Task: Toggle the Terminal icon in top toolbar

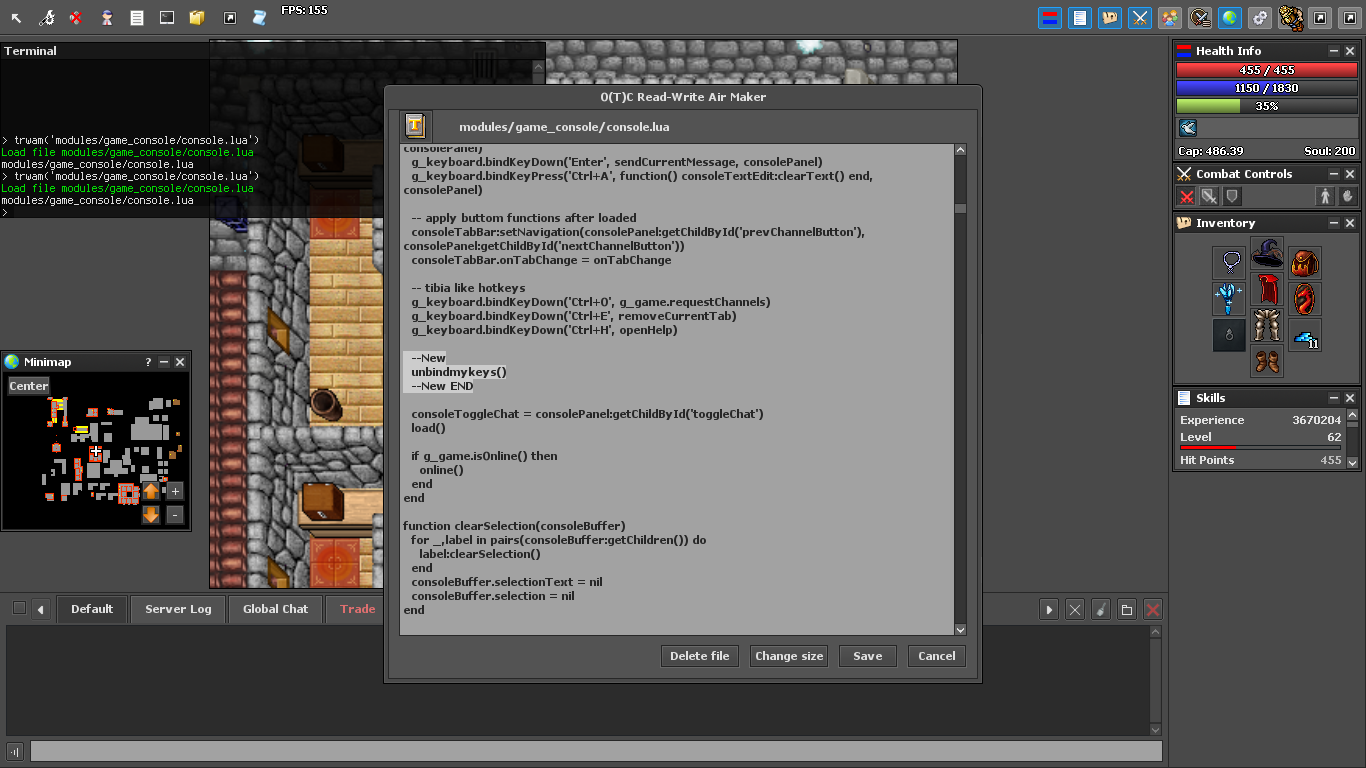Action: pos(167,18)
